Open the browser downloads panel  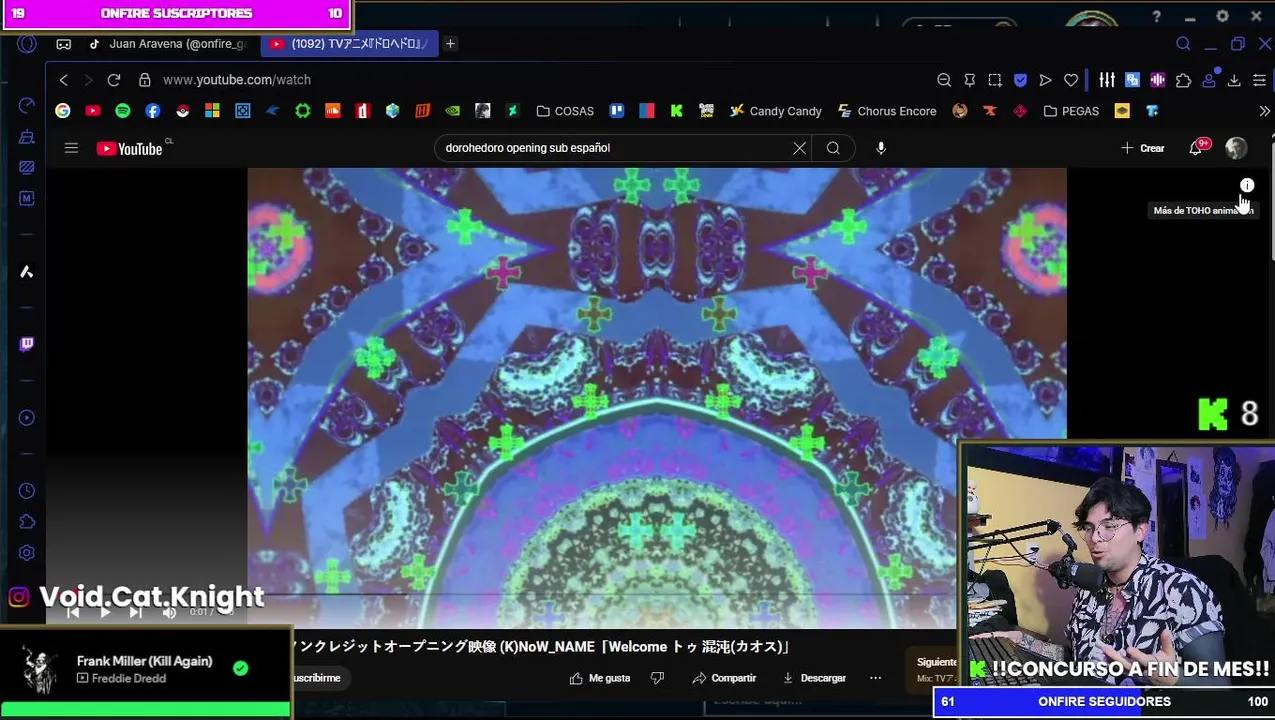(x=1234, y=80)
